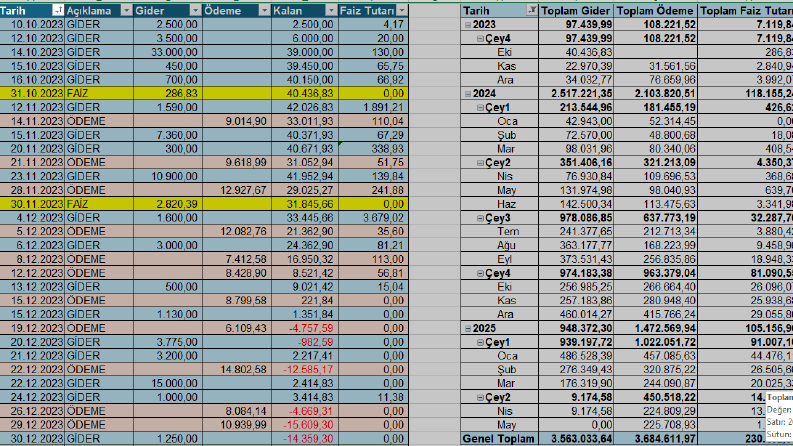Select the Gider cell 10.900,00

(x=168, y=176)
